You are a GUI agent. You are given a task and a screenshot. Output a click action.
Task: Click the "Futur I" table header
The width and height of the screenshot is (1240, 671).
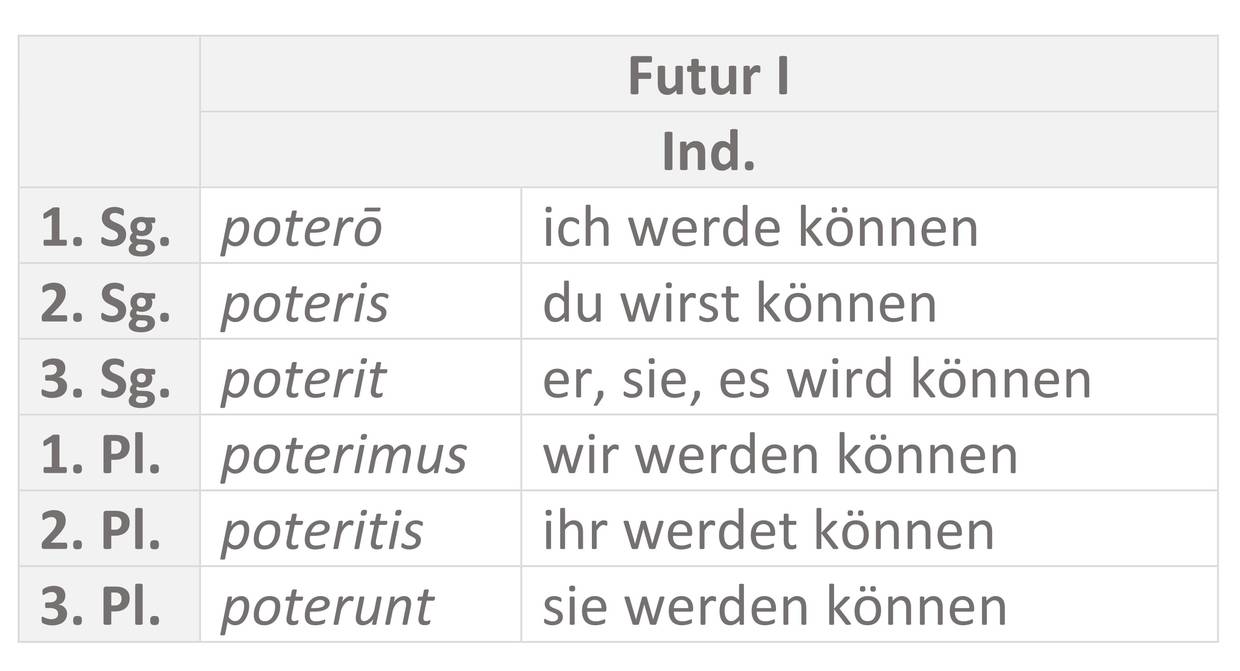[x=708, y=76]
